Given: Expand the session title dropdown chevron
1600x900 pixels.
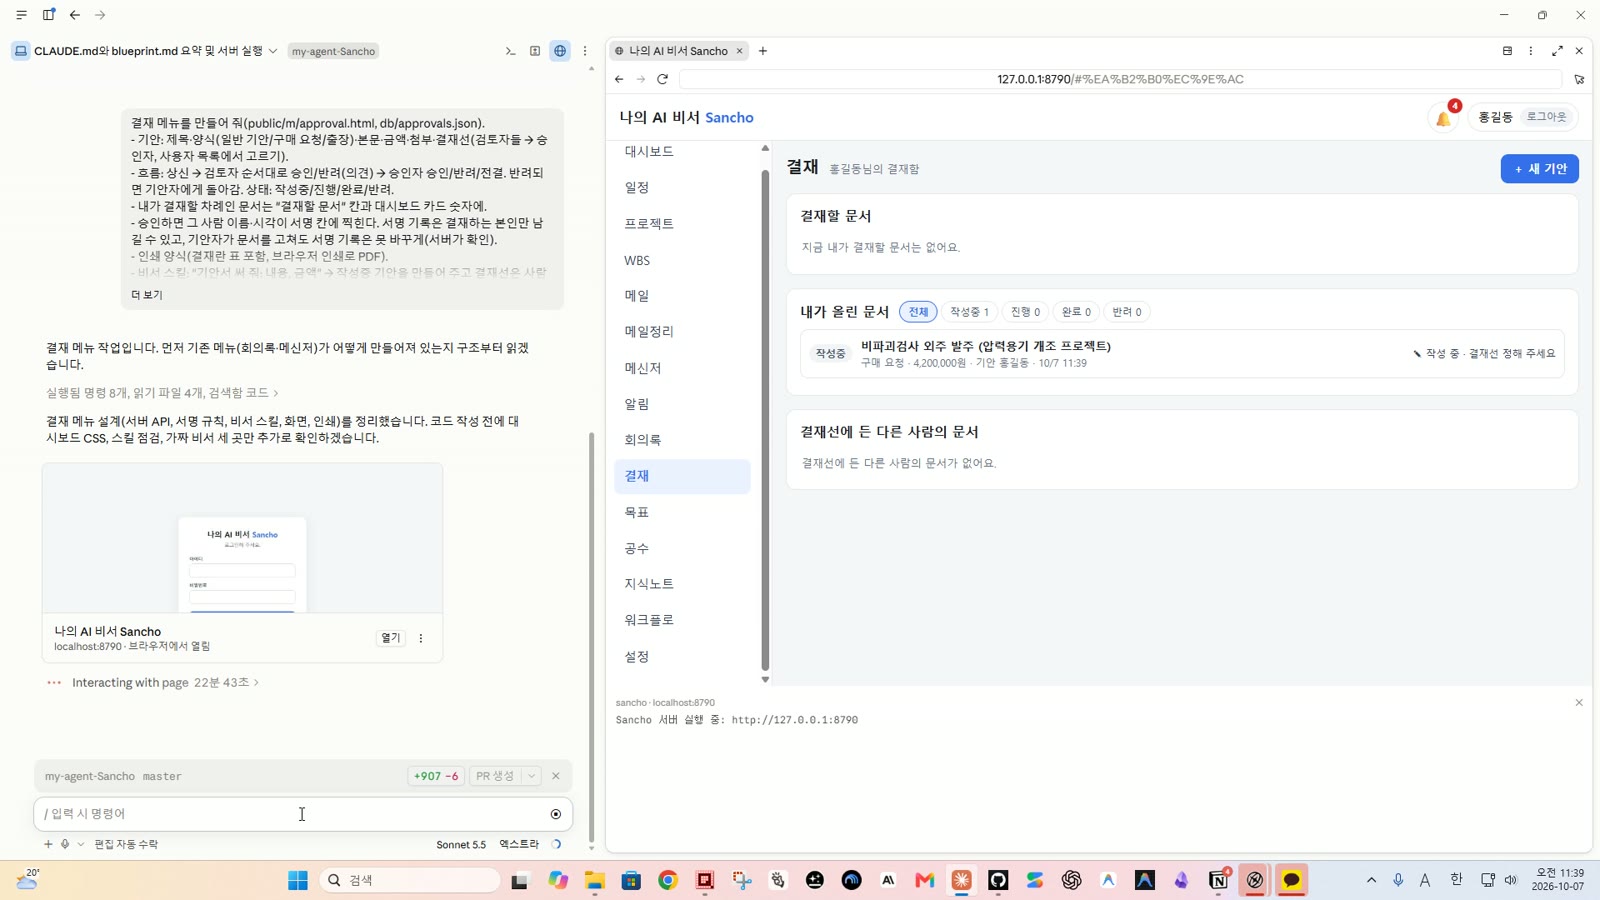Looking at the screenshot, I should [273, 51].
